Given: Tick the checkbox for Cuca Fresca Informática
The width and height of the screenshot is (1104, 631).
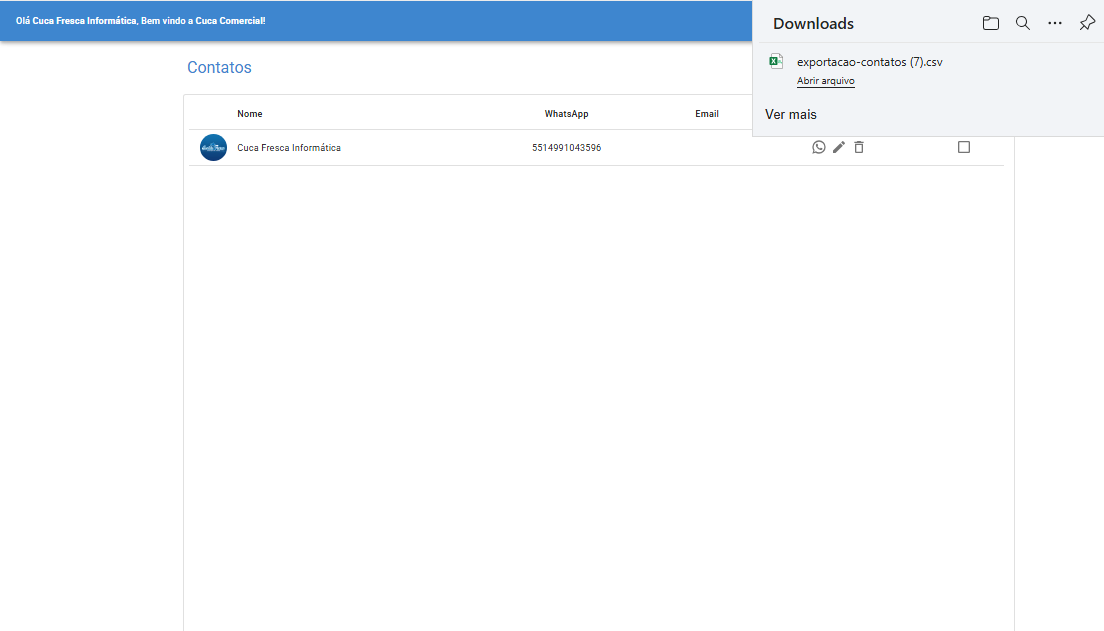Looking at the screenshot, I should pos(964,147).
